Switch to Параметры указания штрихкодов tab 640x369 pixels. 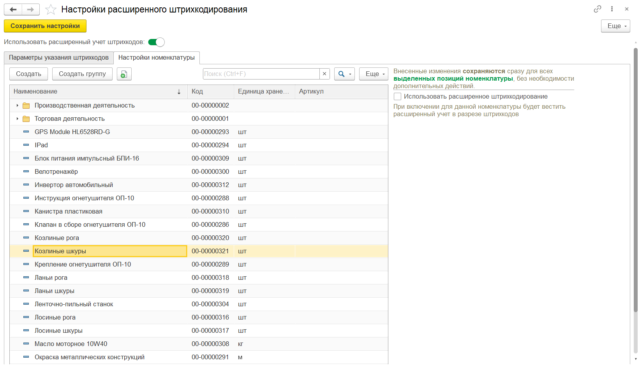pos(59,58)
